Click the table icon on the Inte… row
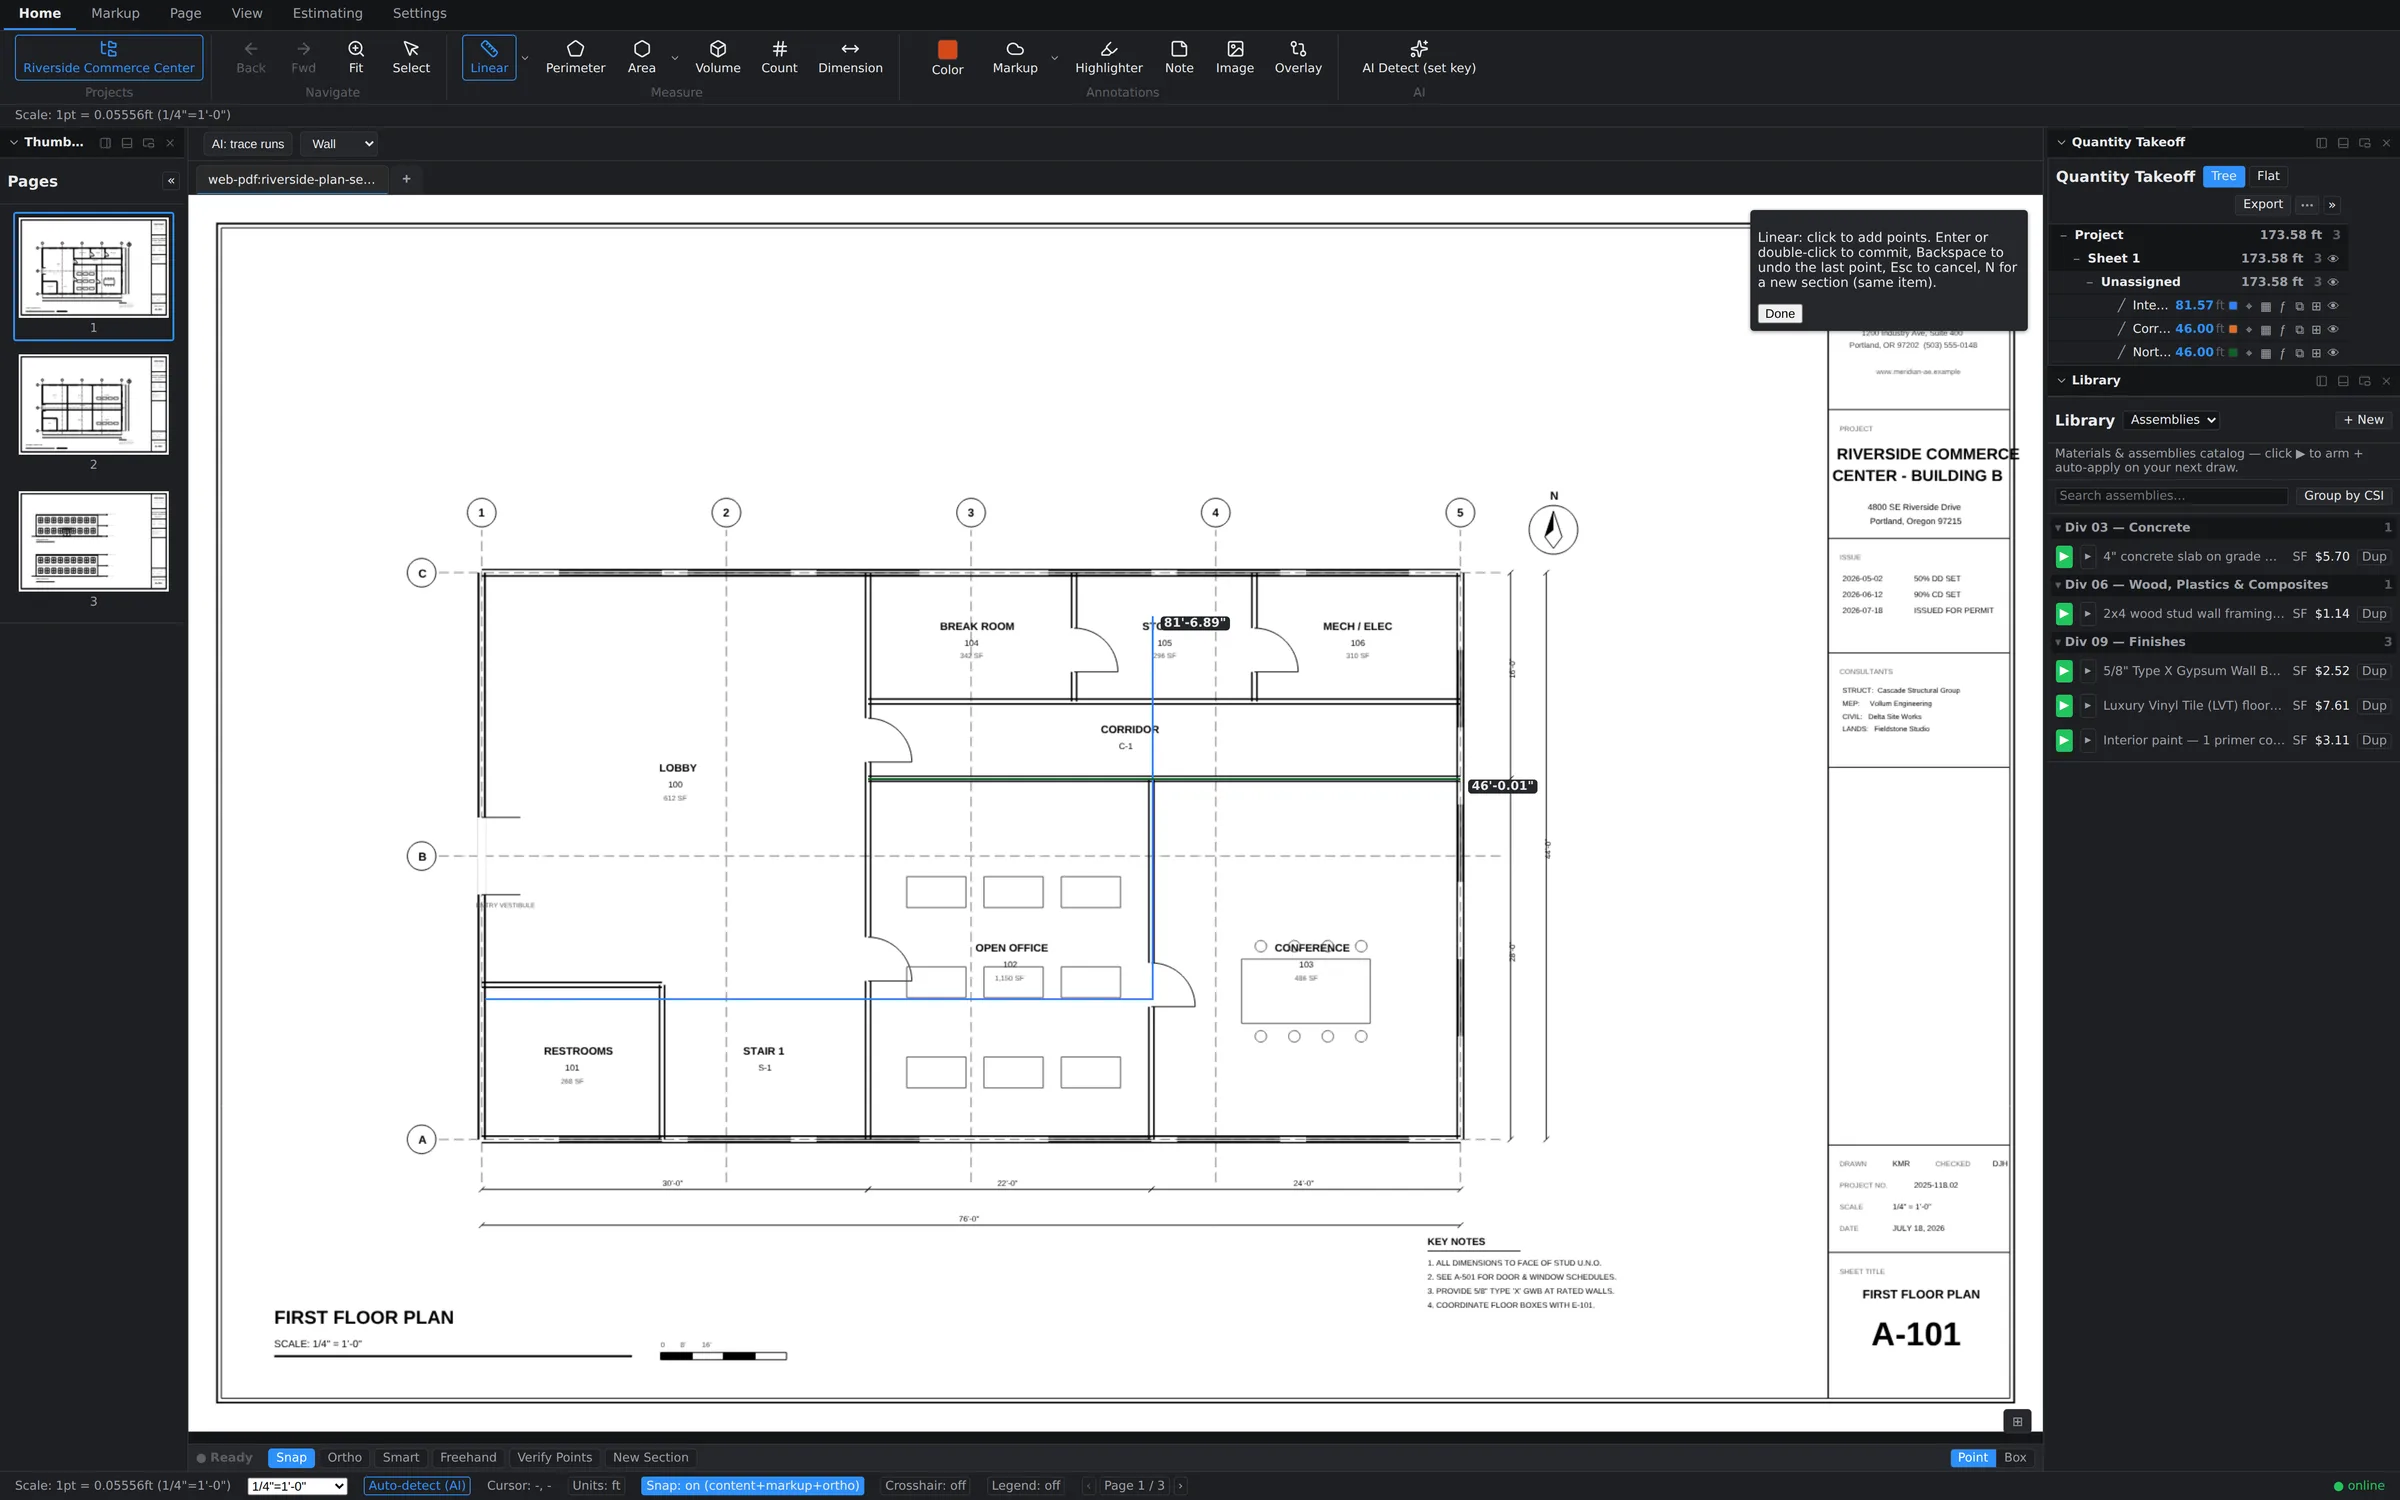This screenshot has width=2400, height=1500. 2266,306
